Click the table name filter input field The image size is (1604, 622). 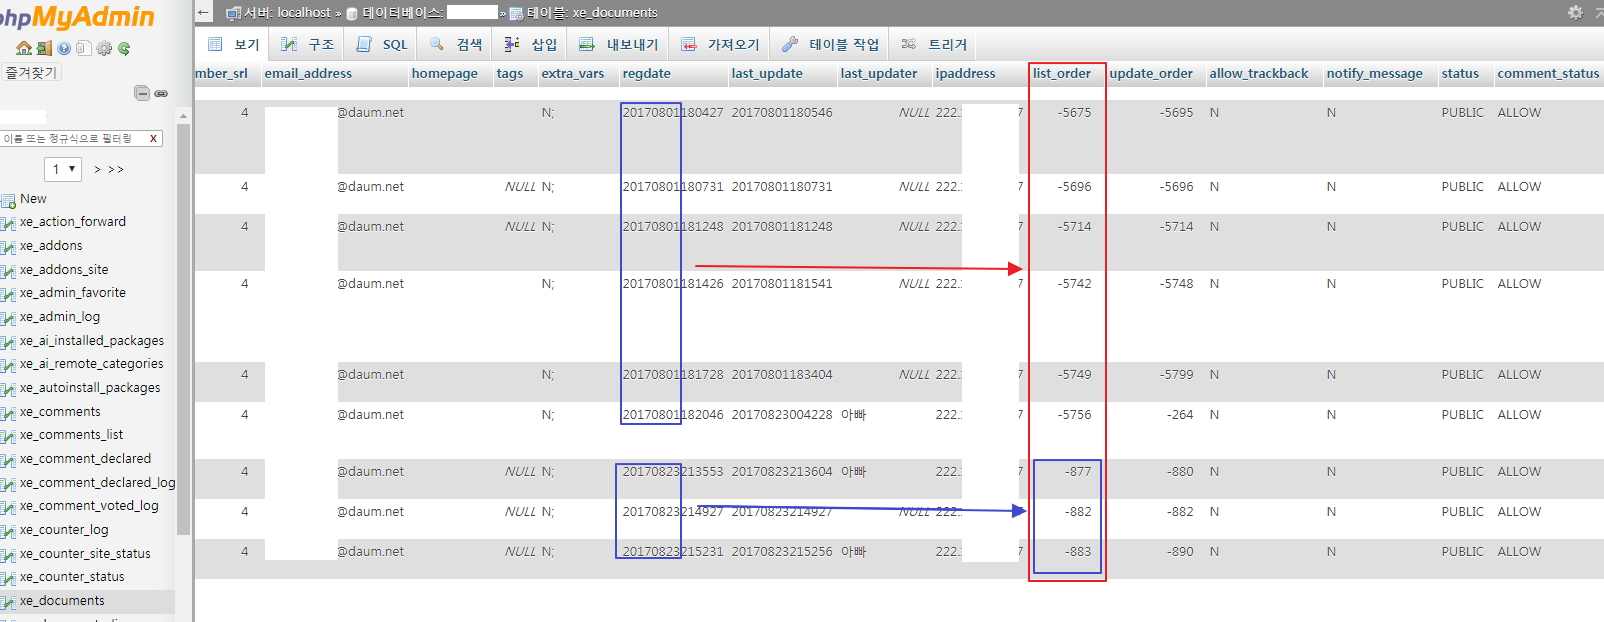coord(72,138)
